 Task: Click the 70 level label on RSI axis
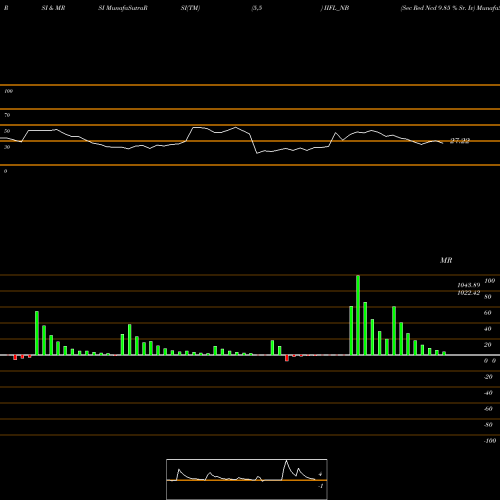(x=7, y=115)
